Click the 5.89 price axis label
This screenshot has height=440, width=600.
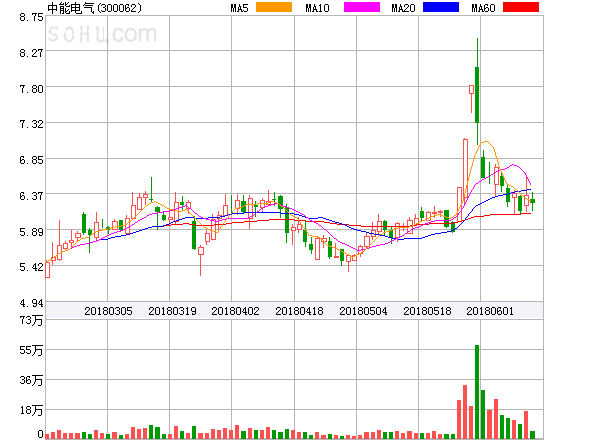pyautogui.click(x=31, y=232)
